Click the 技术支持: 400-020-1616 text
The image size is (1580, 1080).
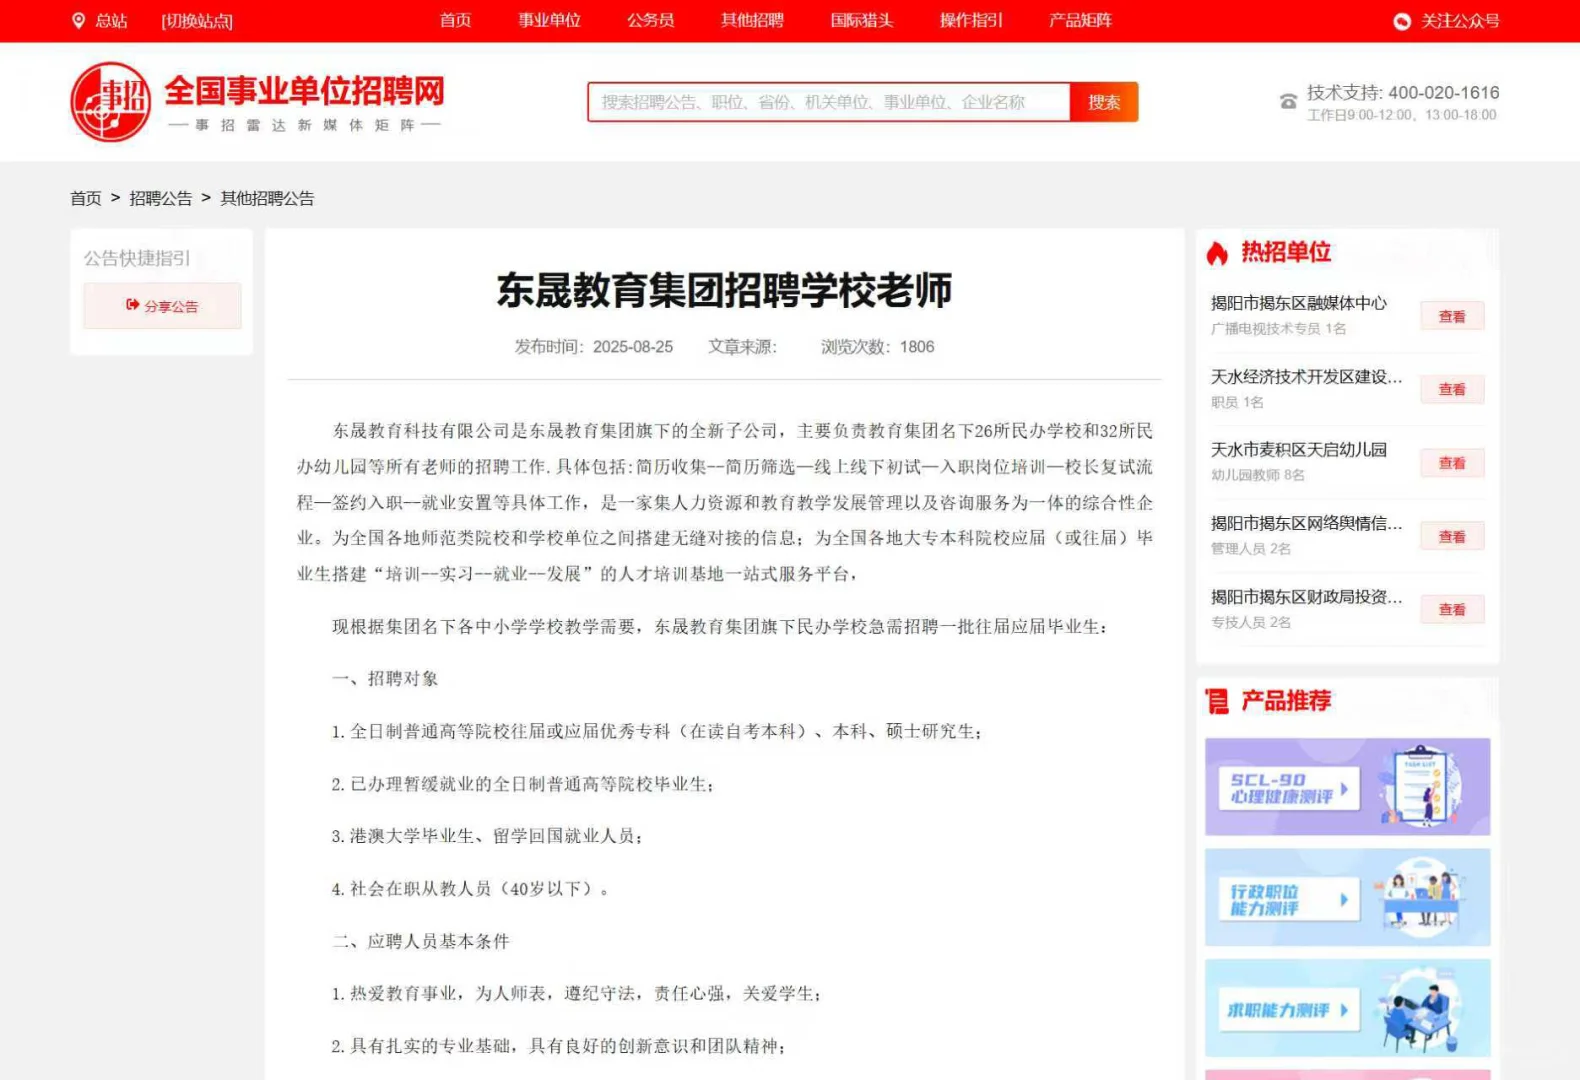click(1403, 92)
